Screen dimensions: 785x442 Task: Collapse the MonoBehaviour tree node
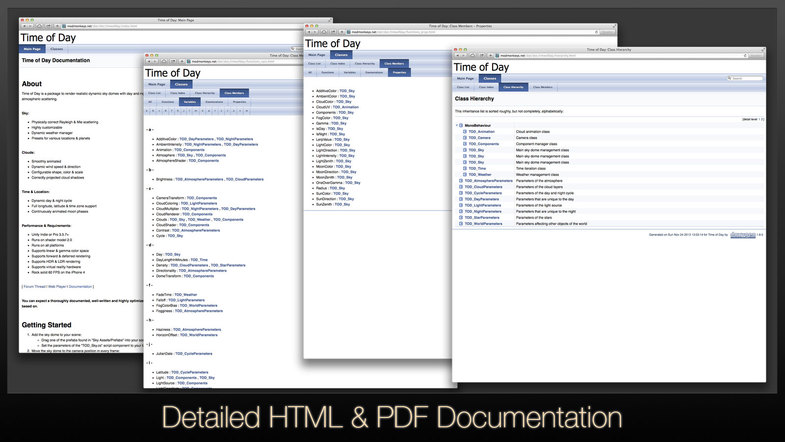(457, 126)
